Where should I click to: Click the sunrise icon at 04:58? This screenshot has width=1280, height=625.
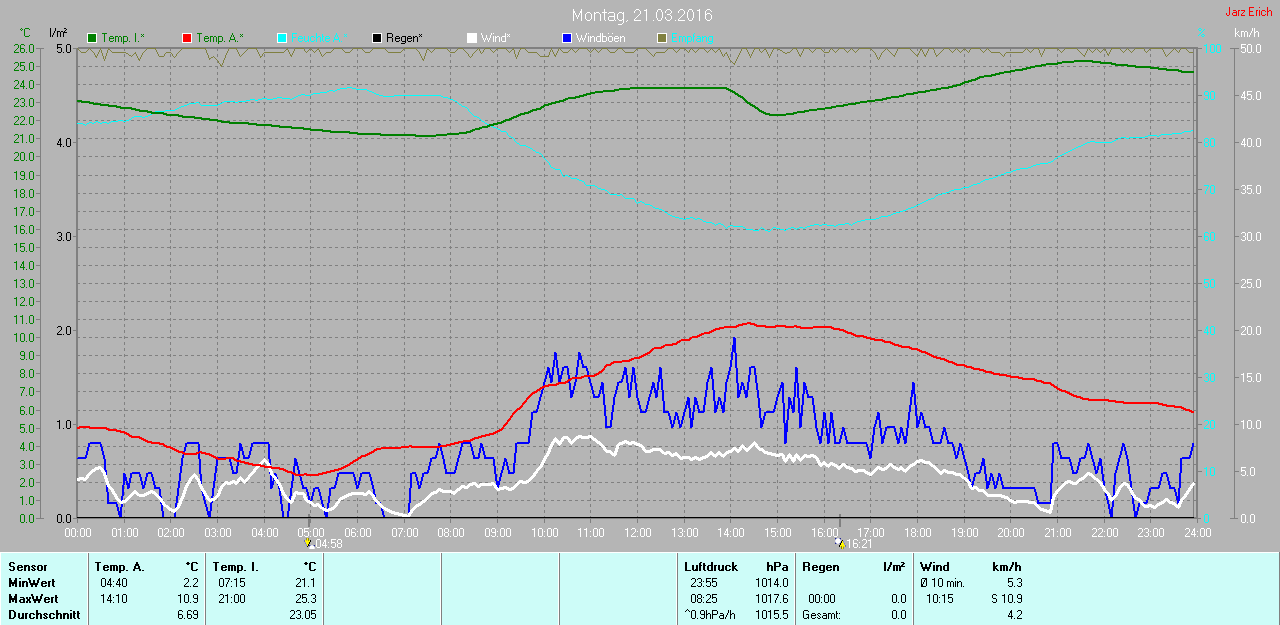309,544
